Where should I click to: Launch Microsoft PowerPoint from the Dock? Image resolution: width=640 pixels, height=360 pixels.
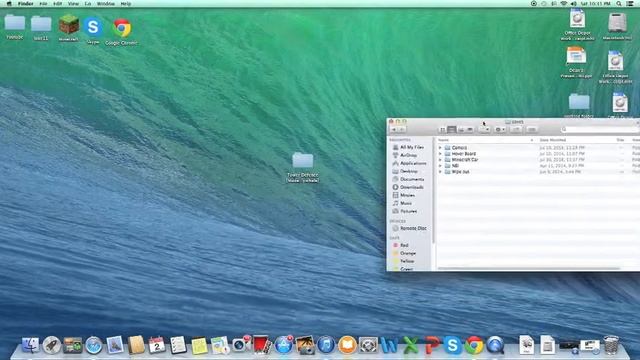click(432, 345)
